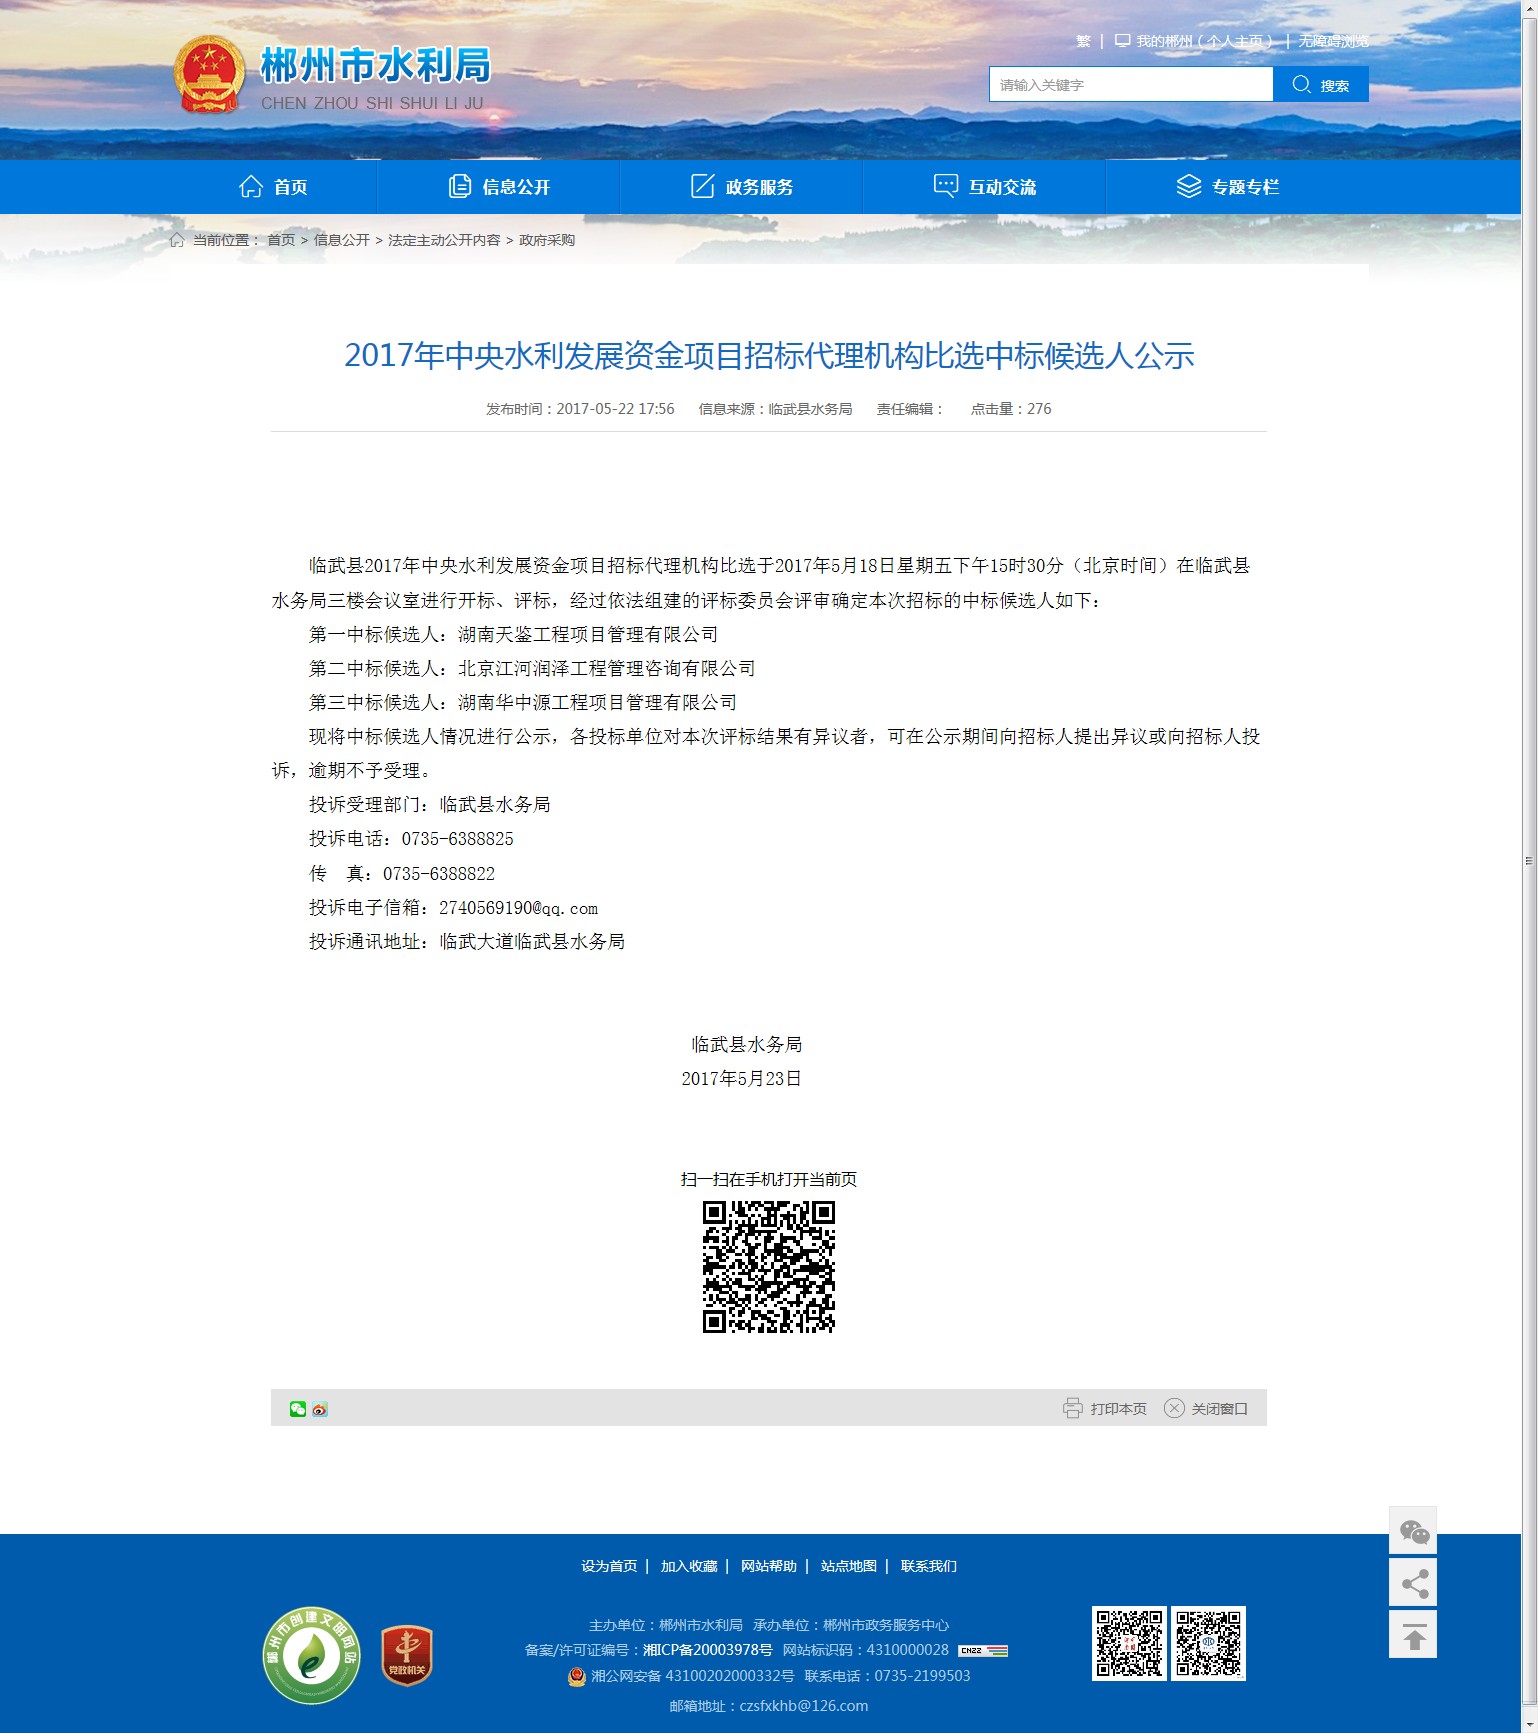This screenshot has height=1733, width=1538.
Task: Click footer link 加入收藏
Action: coord(689,1566)
